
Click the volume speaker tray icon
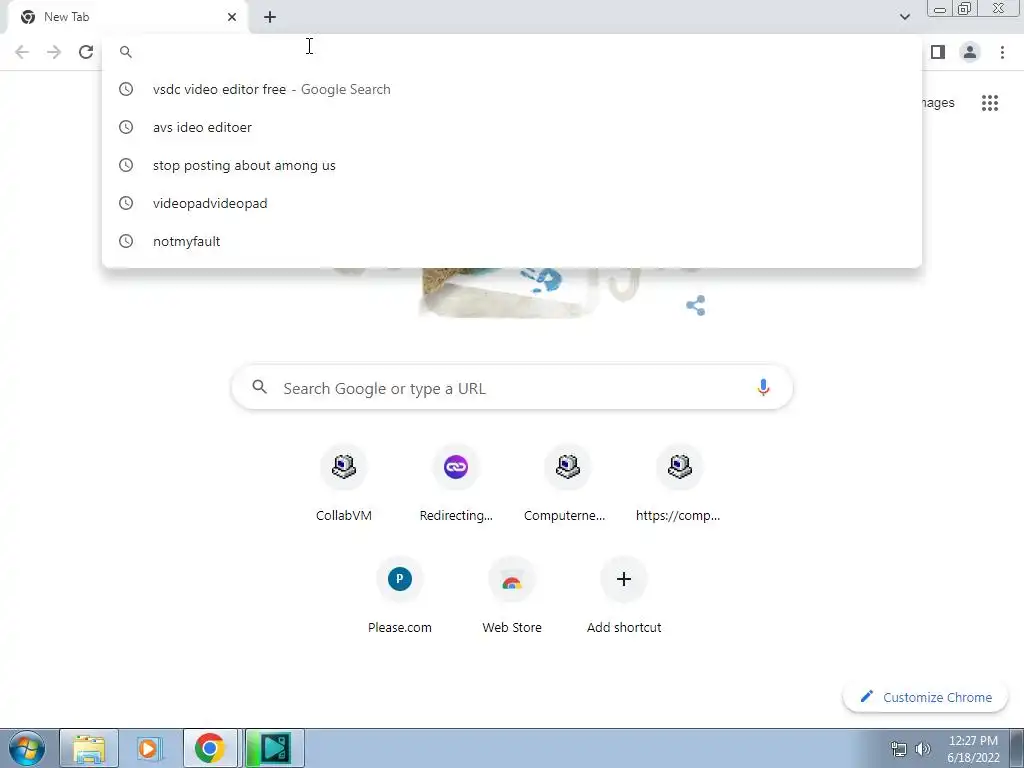[x=923, y=749]
